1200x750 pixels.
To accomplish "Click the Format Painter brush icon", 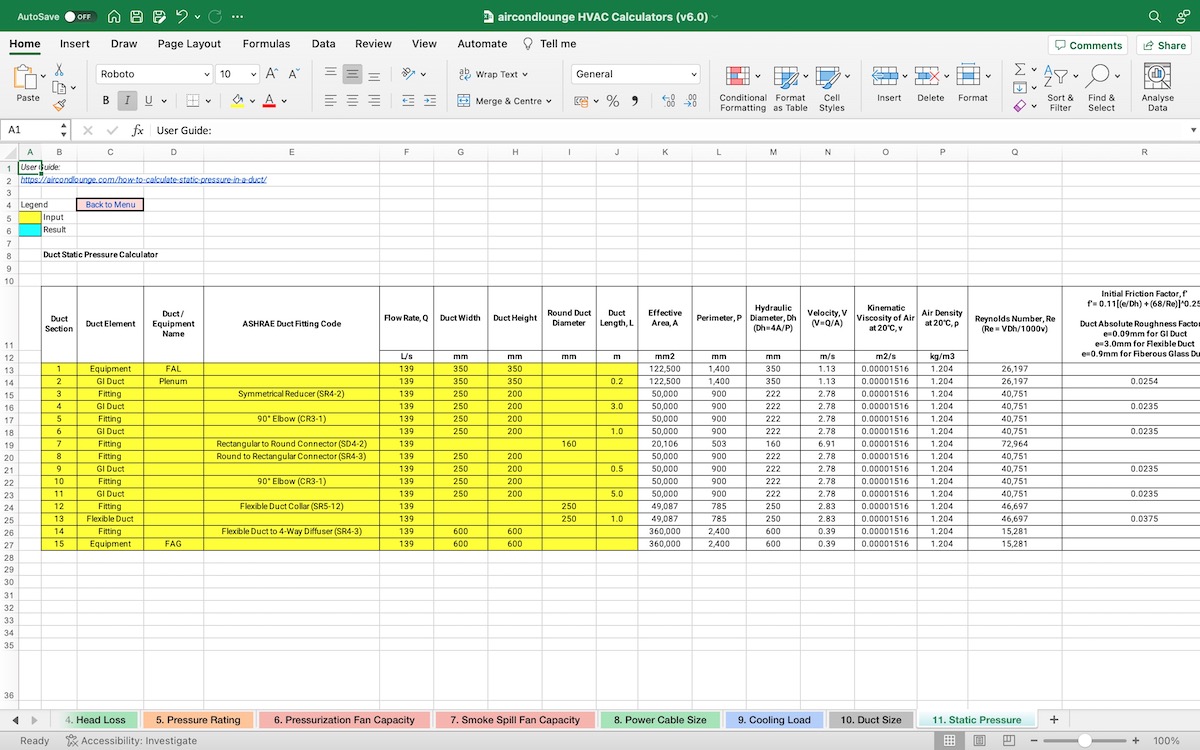I will (60, 104).
